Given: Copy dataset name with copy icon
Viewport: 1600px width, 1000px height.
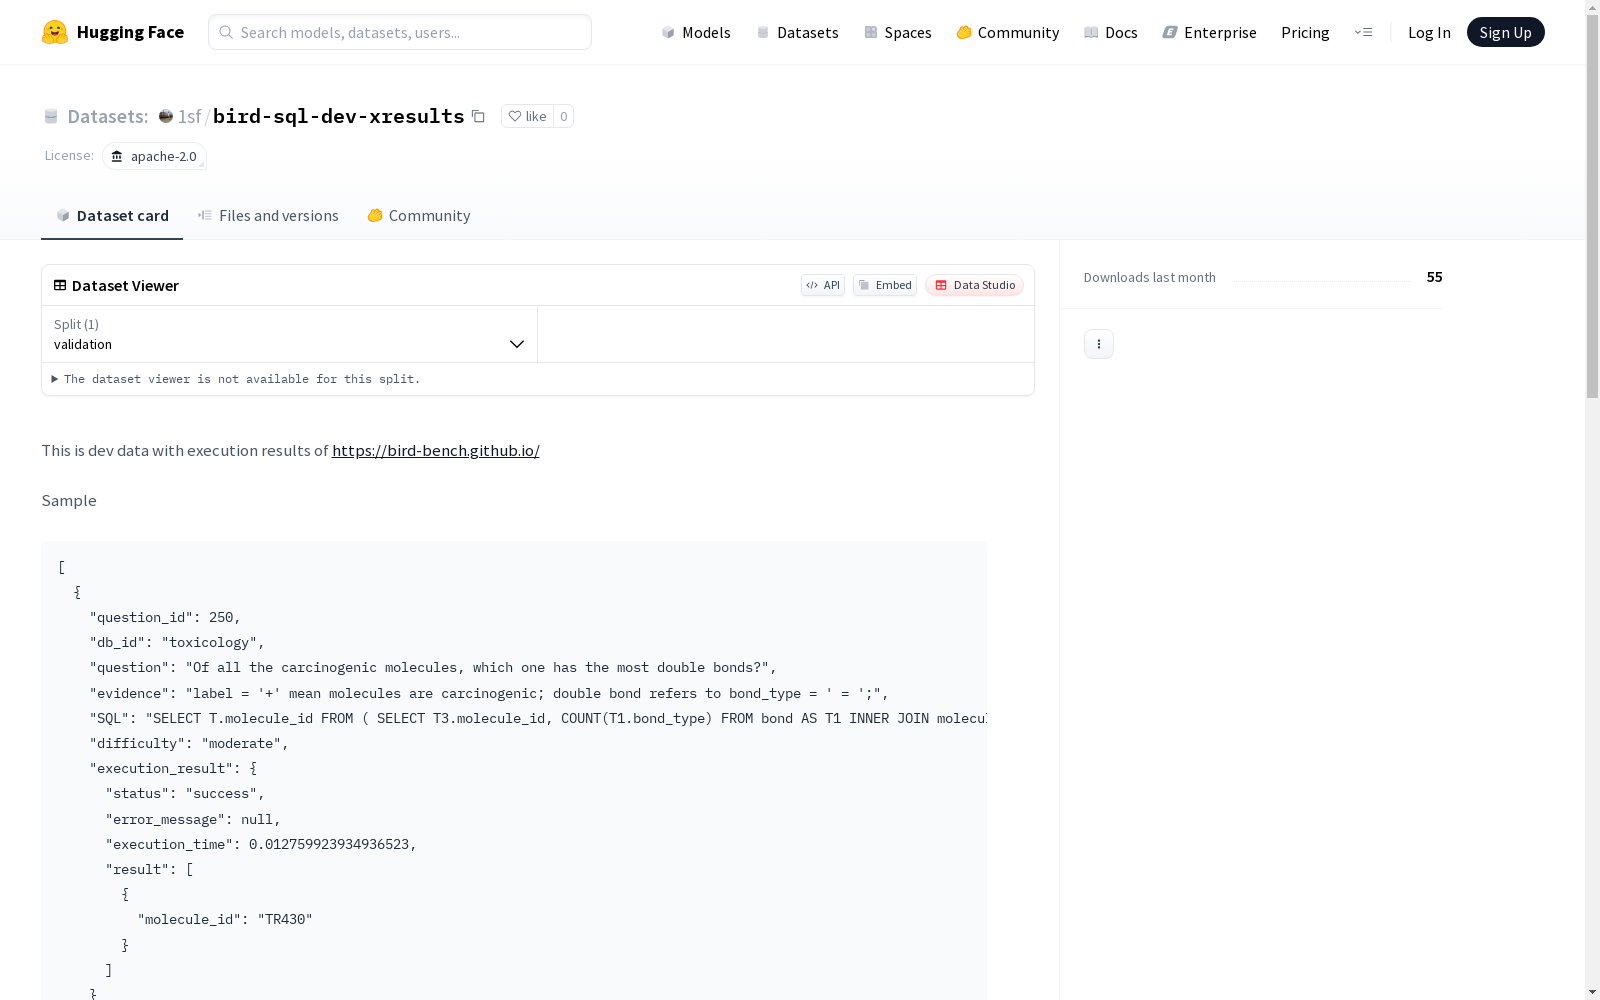Looking at the screenshot, I should click(478, 116).
